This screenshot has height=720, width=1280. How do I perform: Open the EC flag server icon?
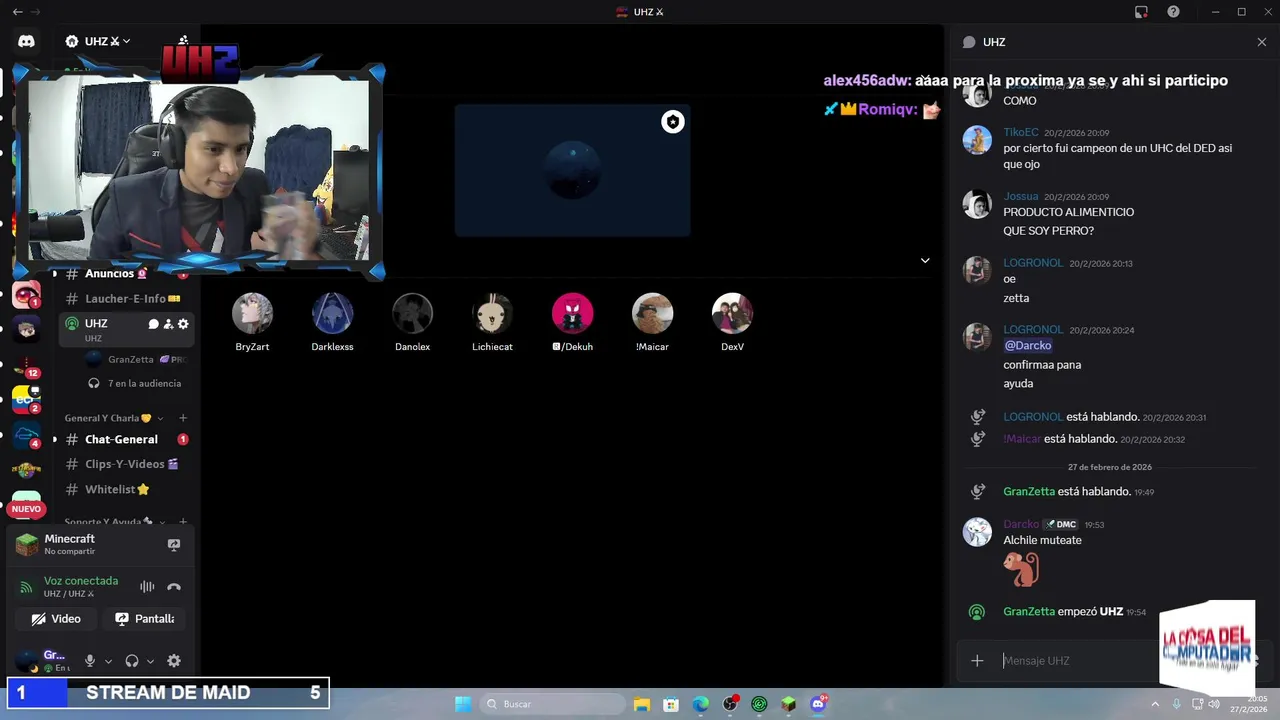26,400
